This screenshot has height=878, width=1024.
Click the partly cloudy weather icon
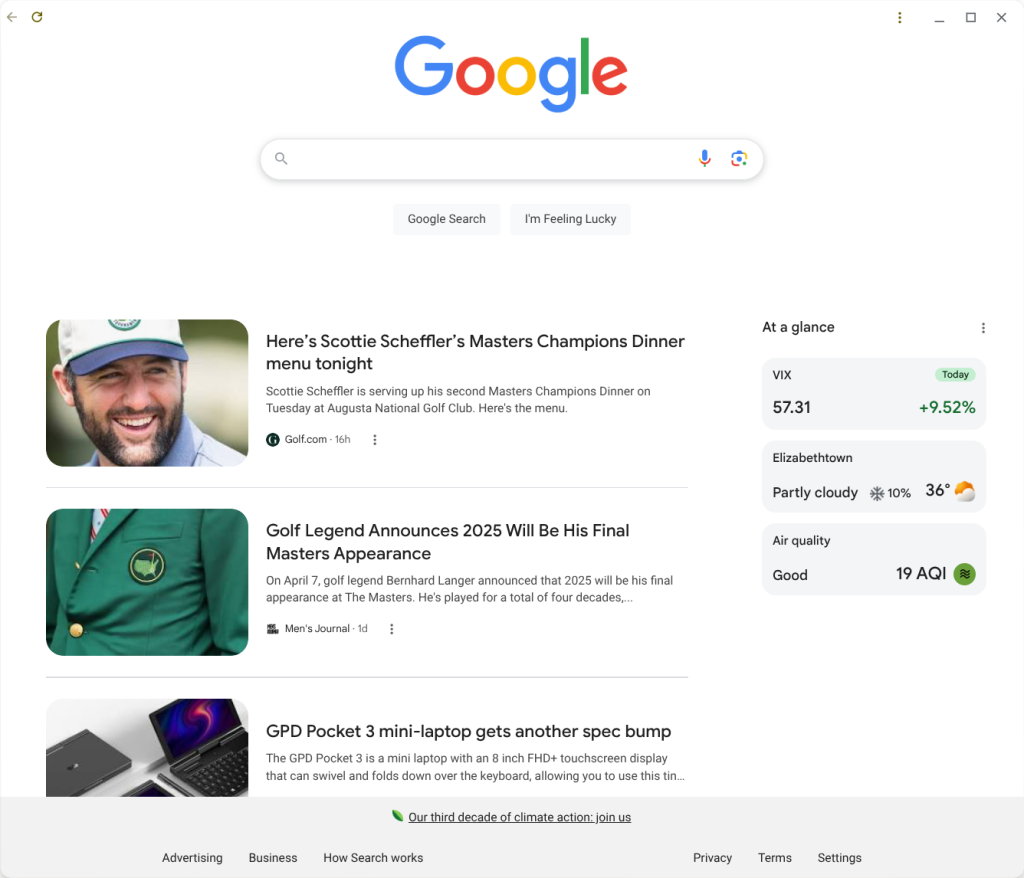(965, 491)
